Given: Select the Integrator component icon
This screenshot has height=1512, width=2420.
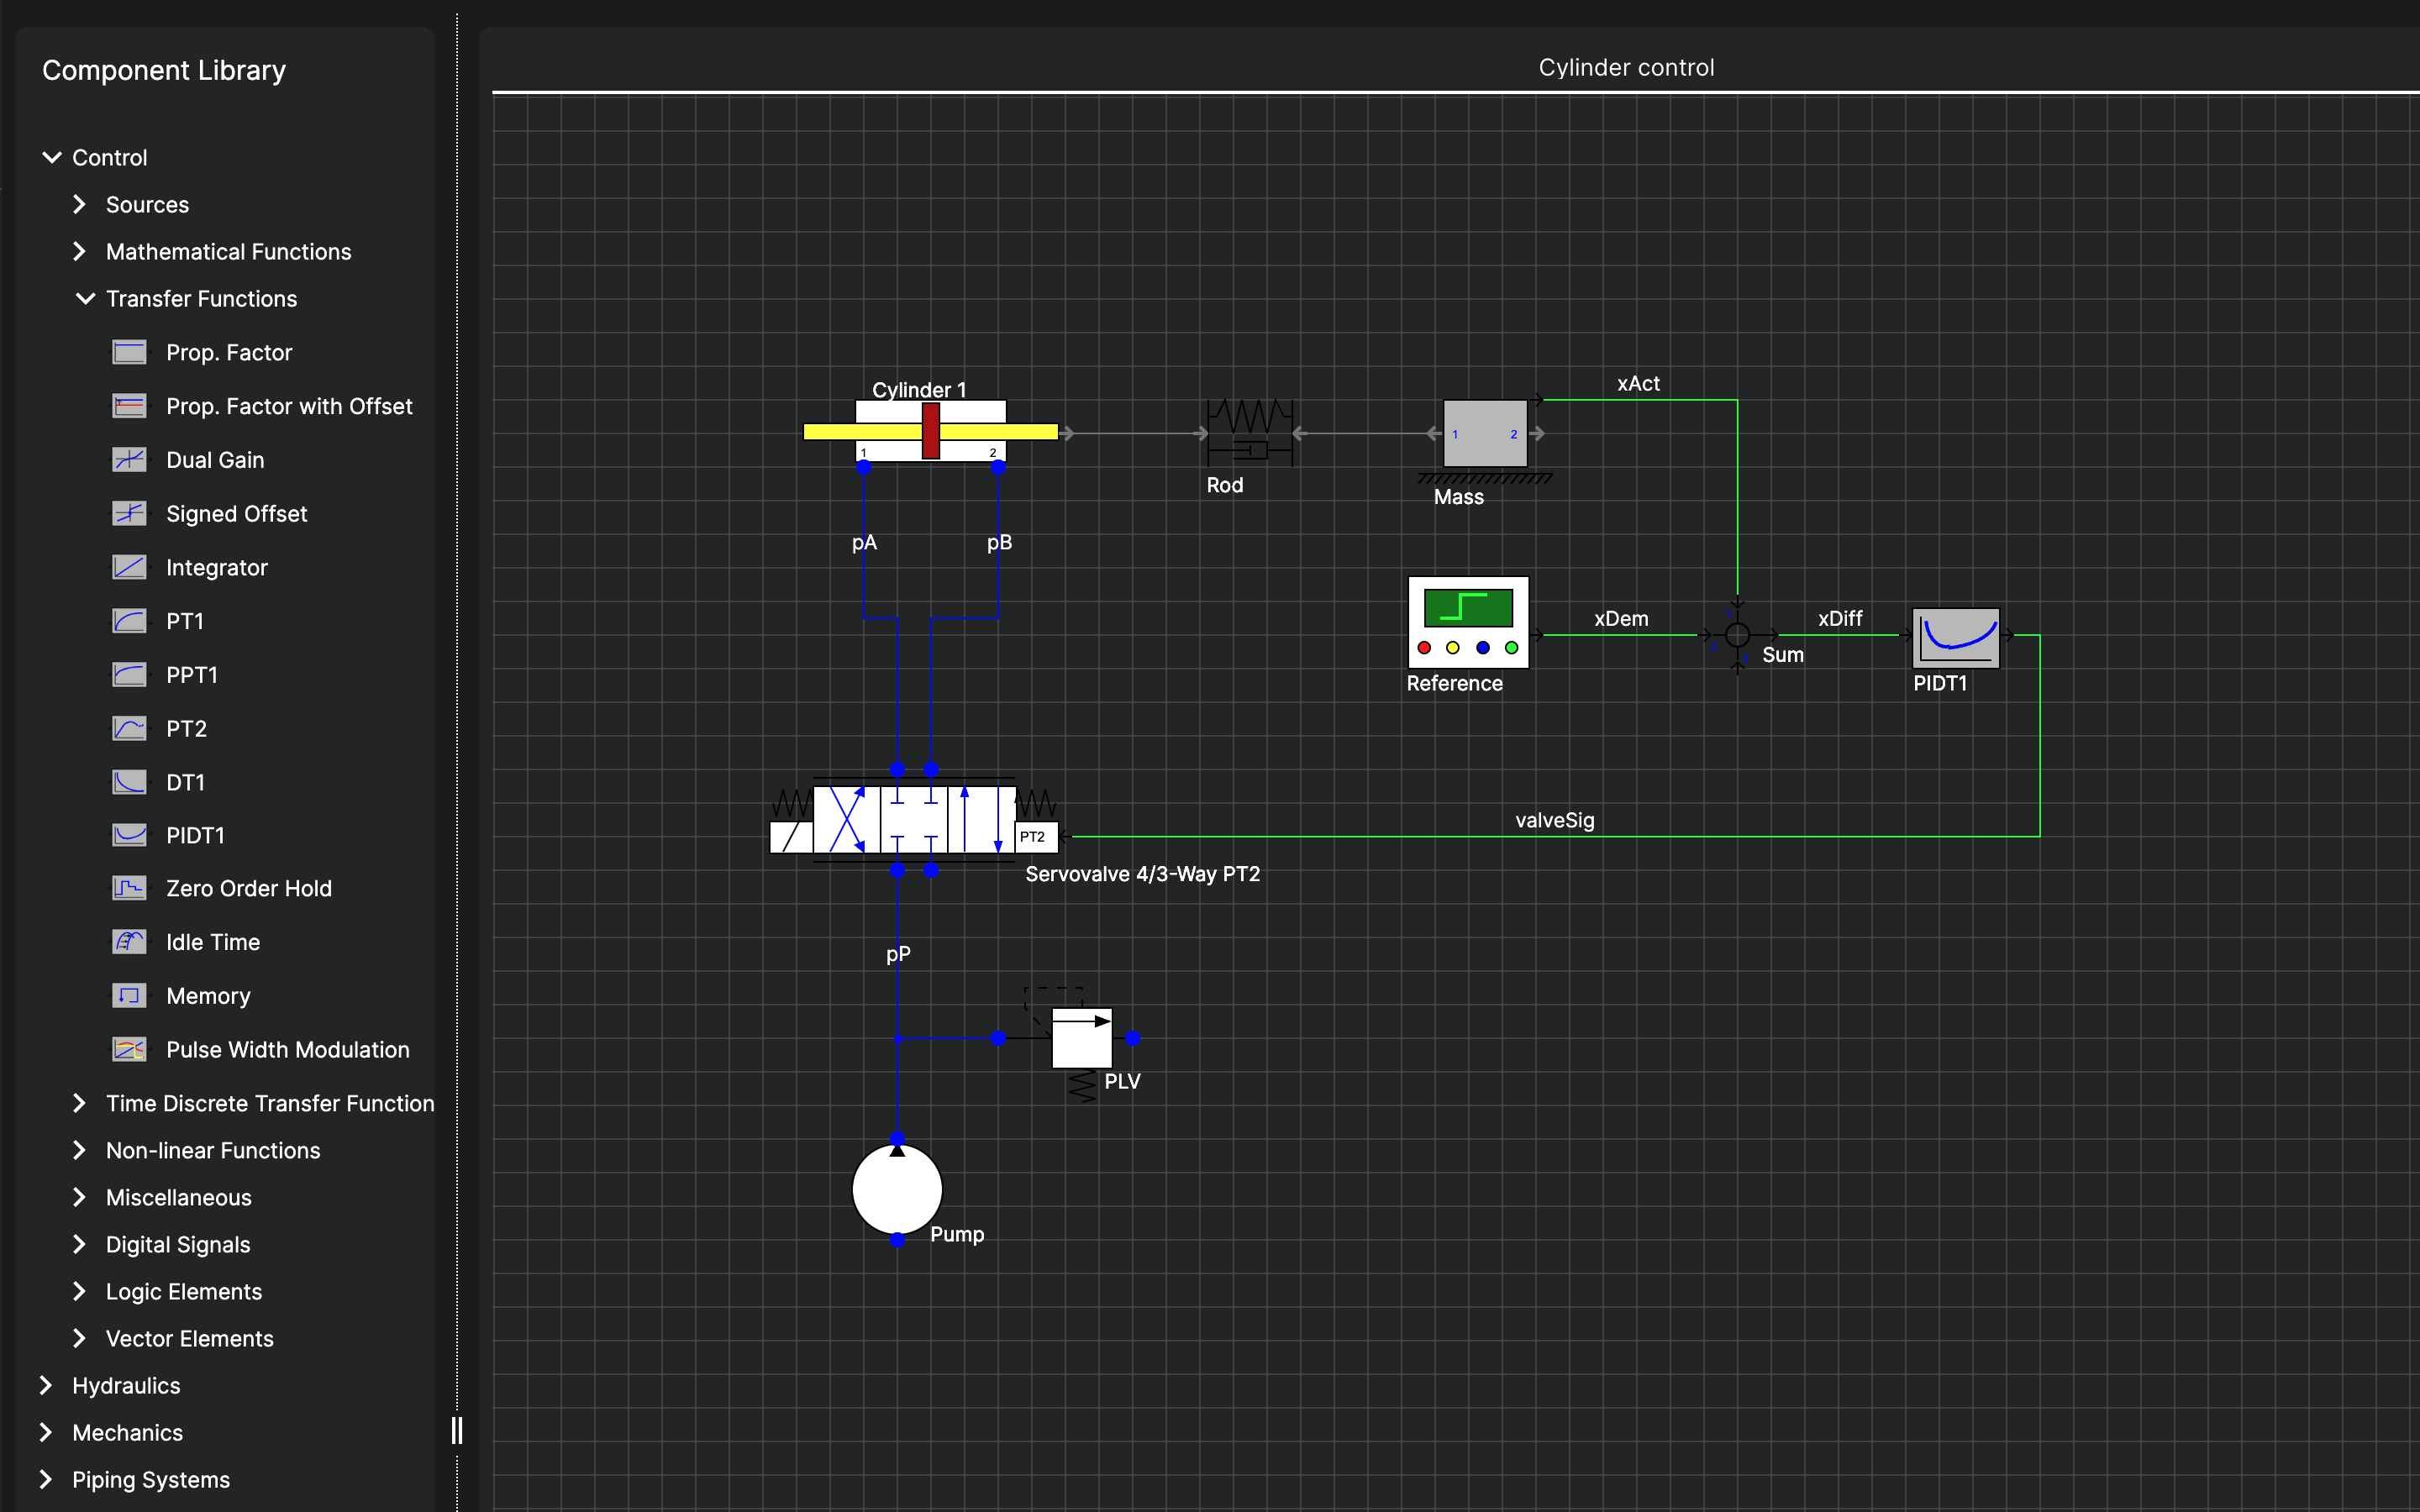Looking at the screenshot, I should pyautogui.click(x=129, y=567).
